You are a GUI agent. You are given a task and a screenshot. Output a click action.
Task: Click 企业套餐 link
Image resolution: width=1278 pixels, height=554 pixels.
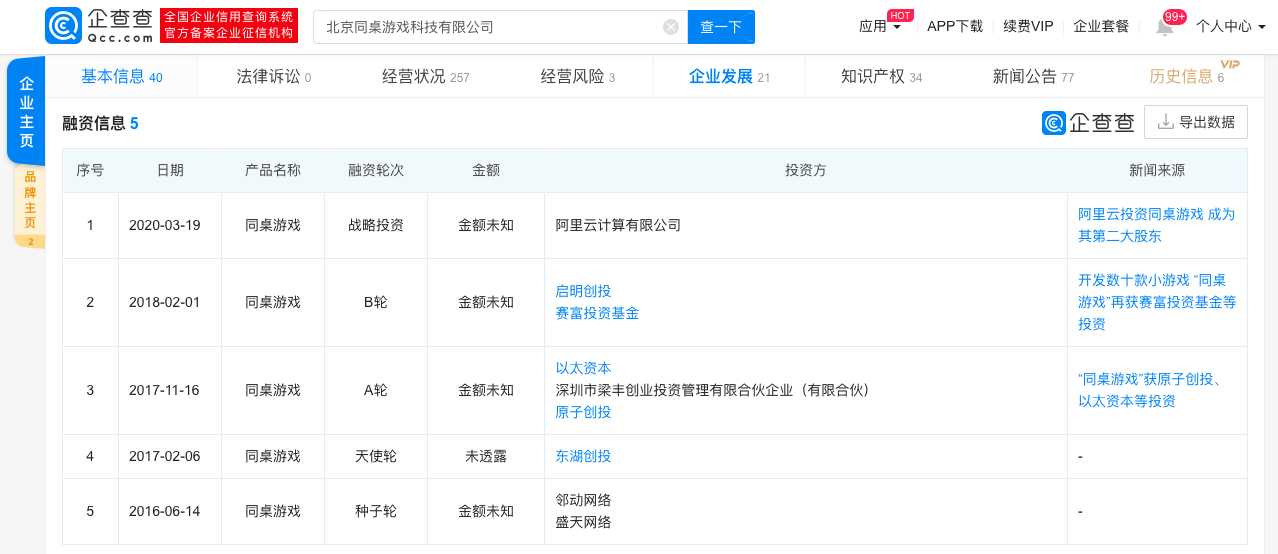[1101, 26]
